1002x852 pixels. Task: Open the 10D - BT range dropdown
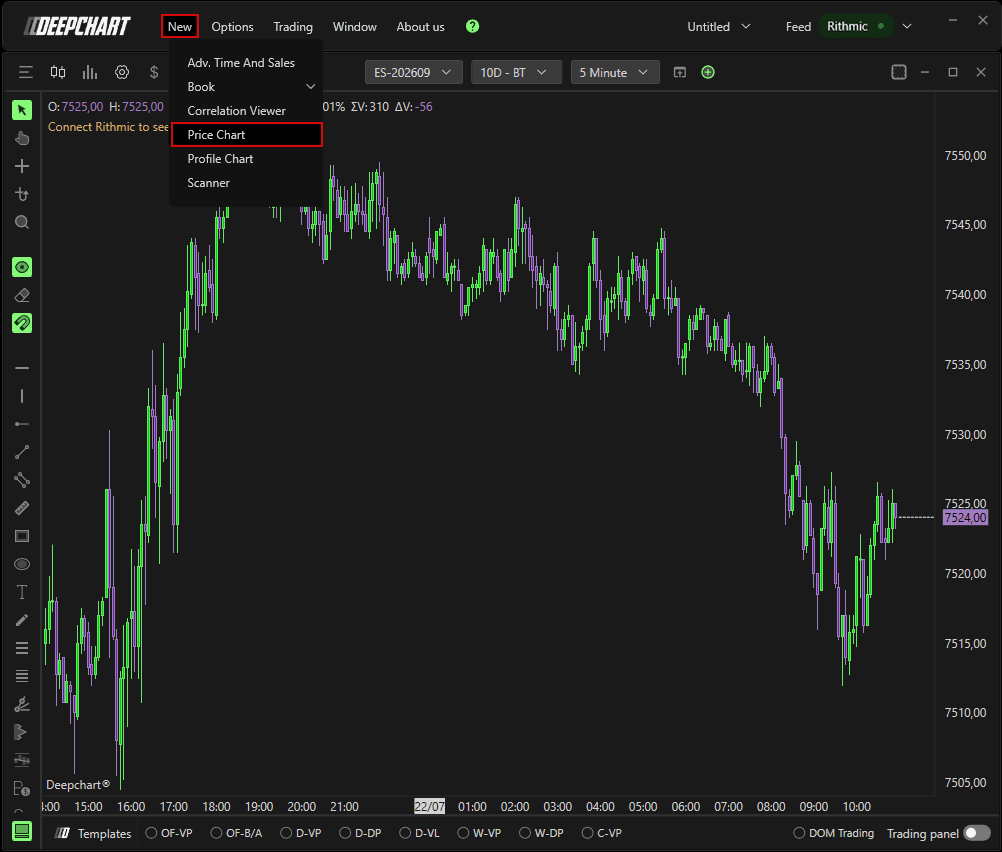tap(516, 72)
